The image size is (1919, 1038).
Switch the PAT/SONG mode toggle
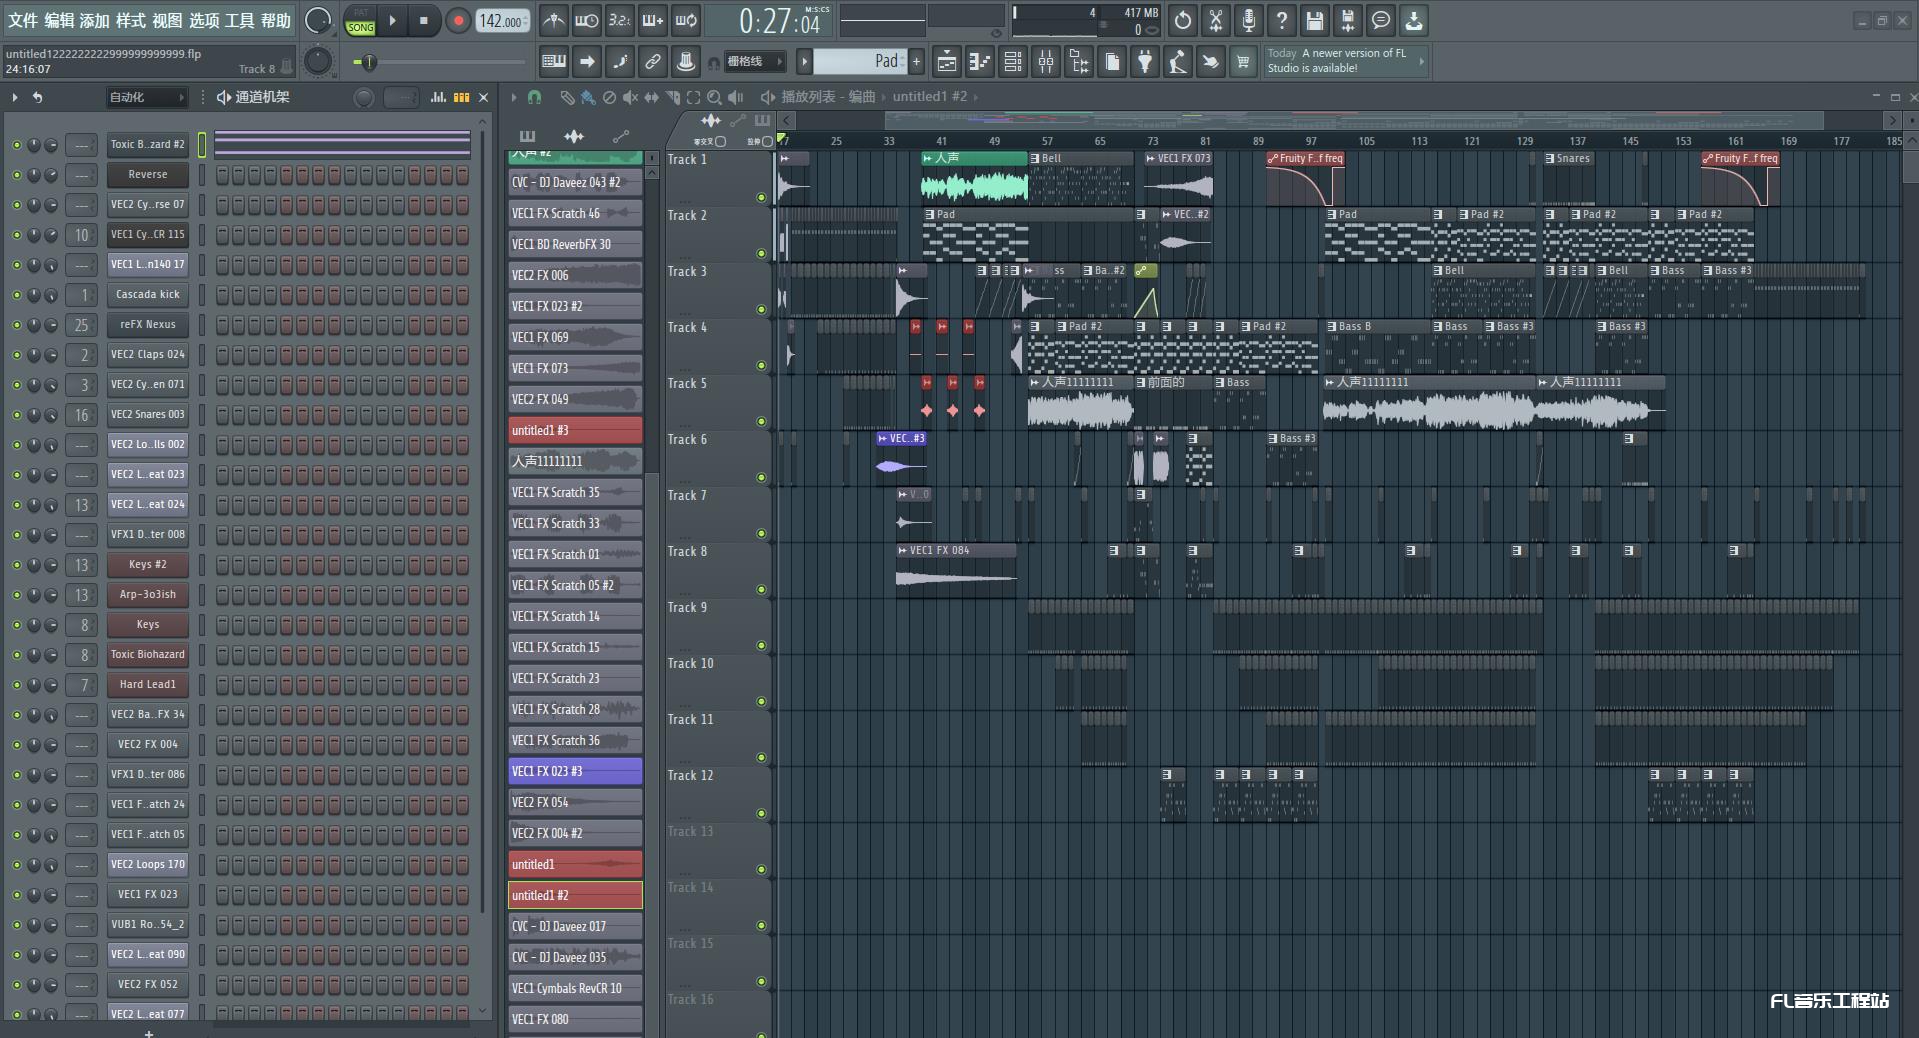(x=360, y=21)
